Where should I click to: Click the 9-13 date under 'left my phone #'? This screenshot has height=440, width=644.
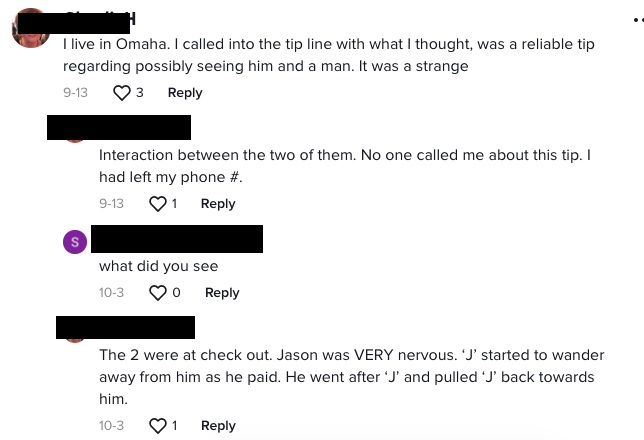112,204
